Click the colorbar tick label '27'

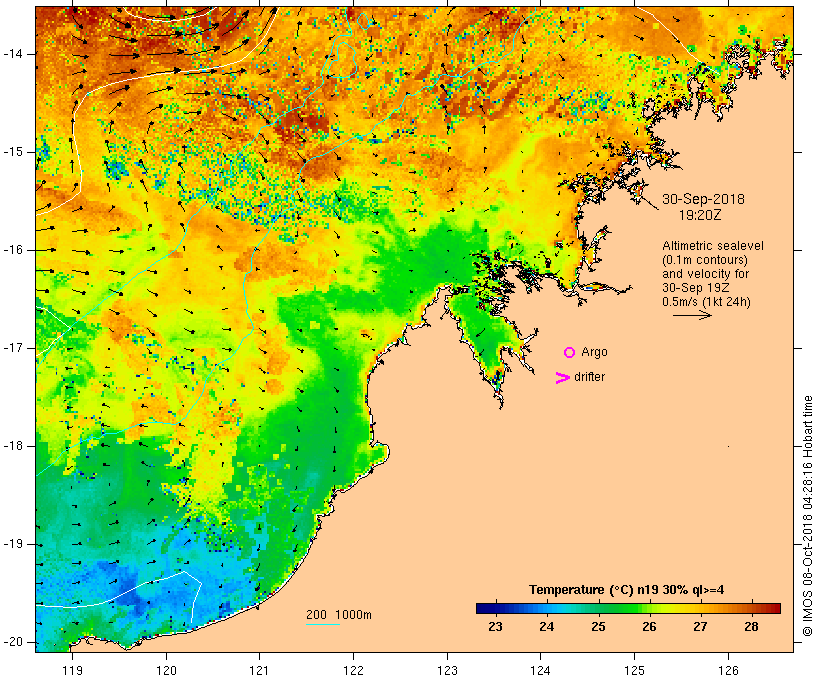700,627
